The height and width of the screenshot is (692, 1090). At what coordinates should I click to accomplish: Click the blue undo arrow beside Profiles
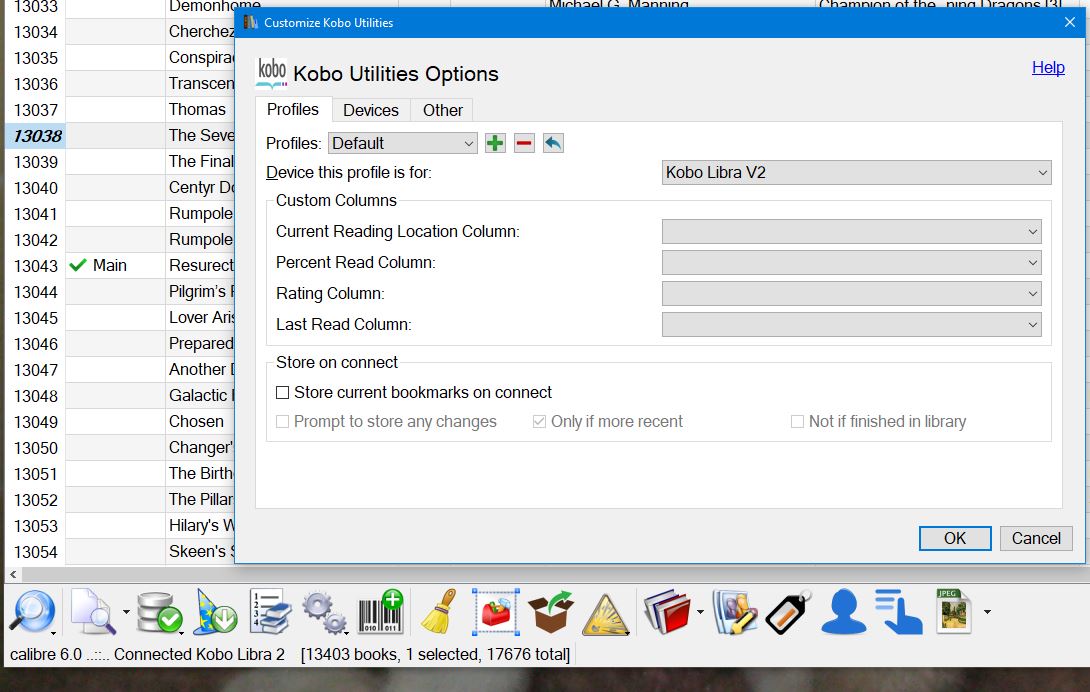(553, 143)
